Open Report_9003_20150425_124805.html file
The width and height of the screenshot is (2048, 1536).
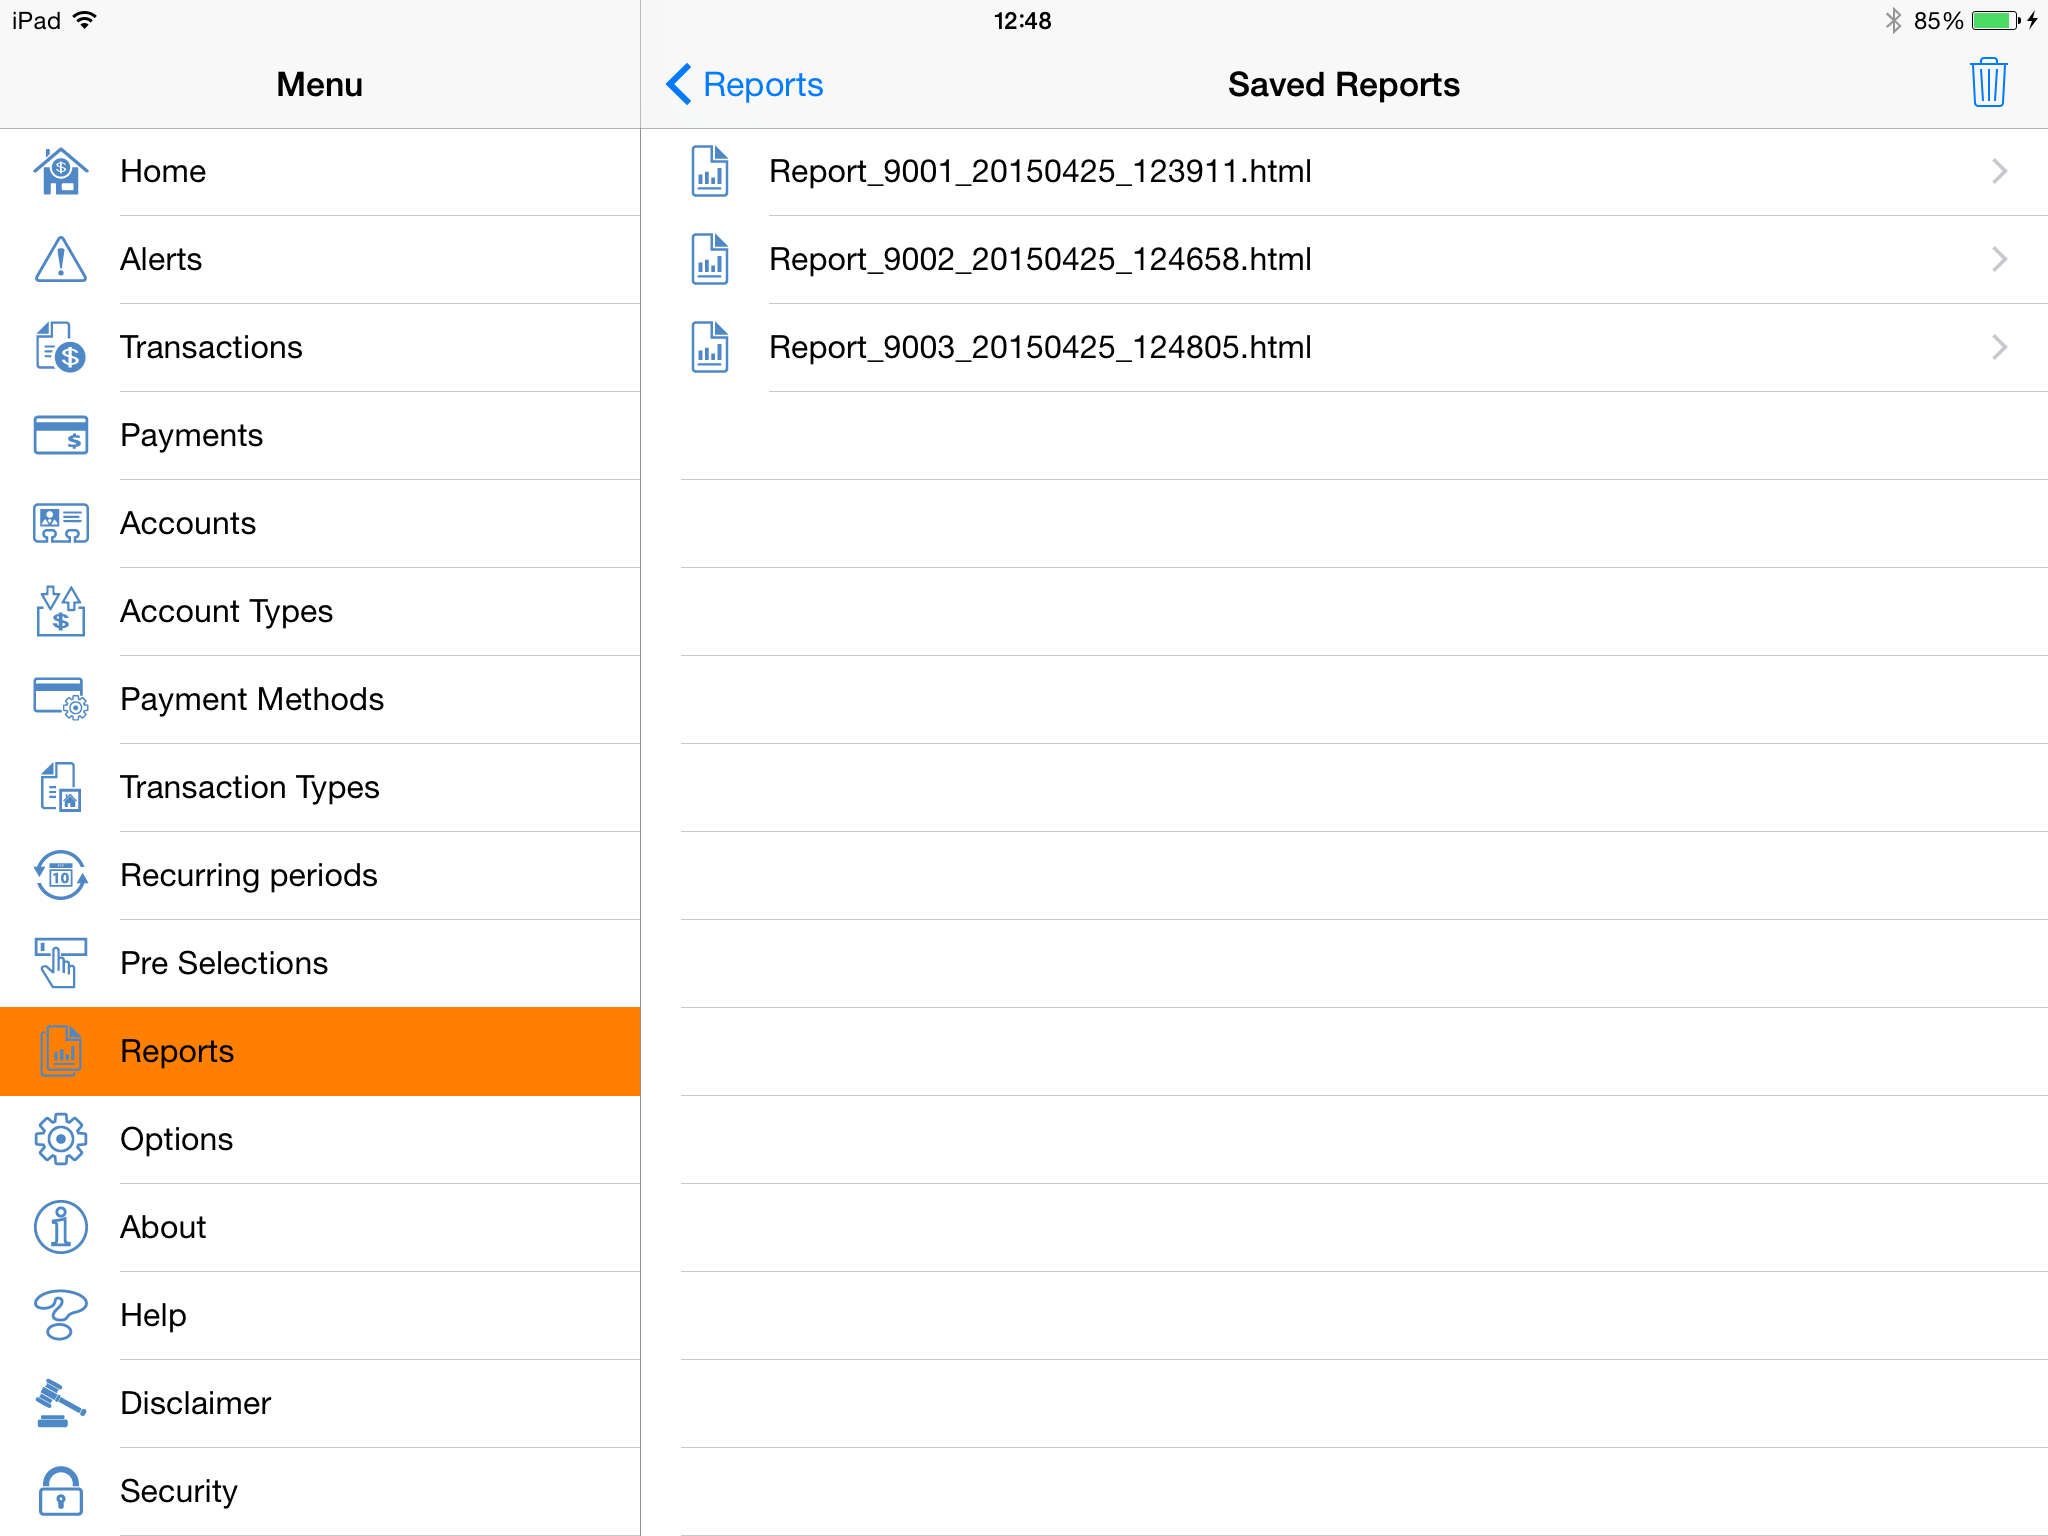click(x=1040, y=347)
